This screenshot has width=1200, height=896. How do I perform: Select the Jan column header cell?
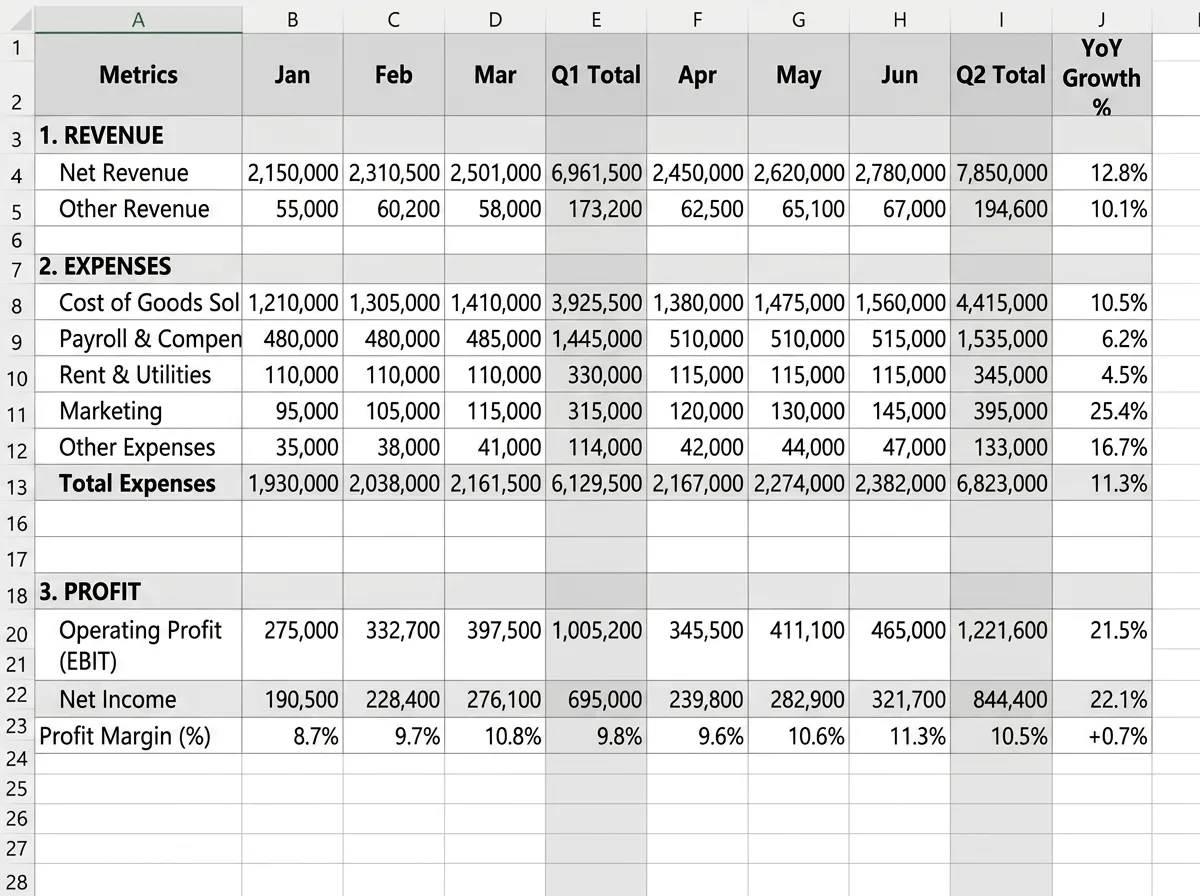[x=293, y=75]
